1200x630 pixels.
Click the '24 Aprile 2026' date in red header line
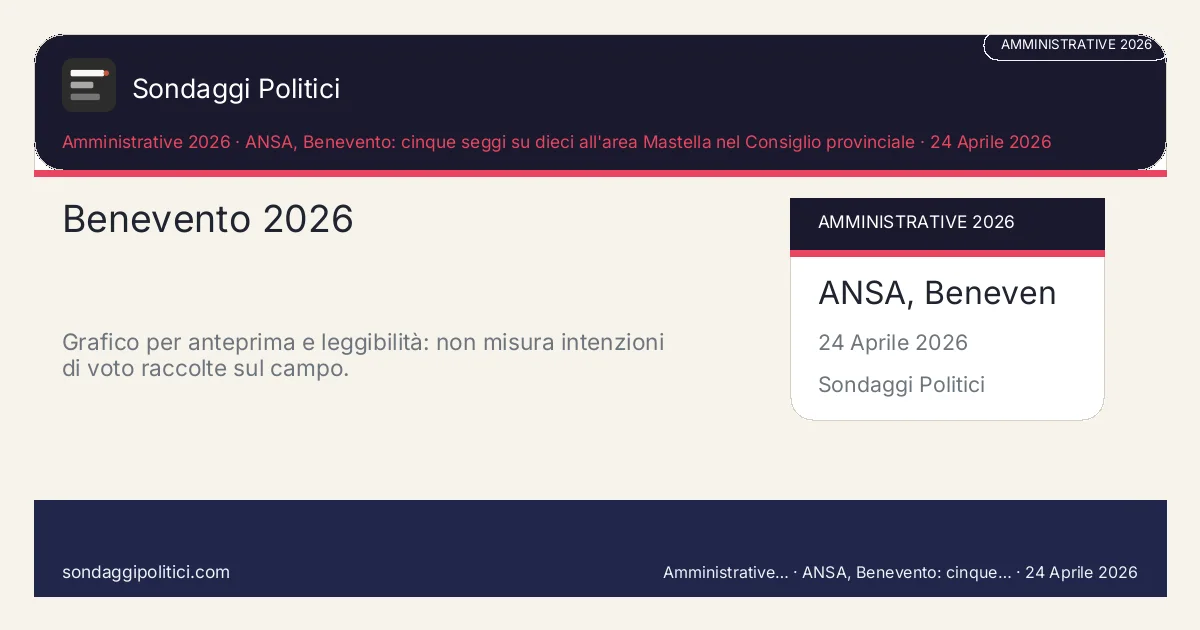(x=990, y=142)
